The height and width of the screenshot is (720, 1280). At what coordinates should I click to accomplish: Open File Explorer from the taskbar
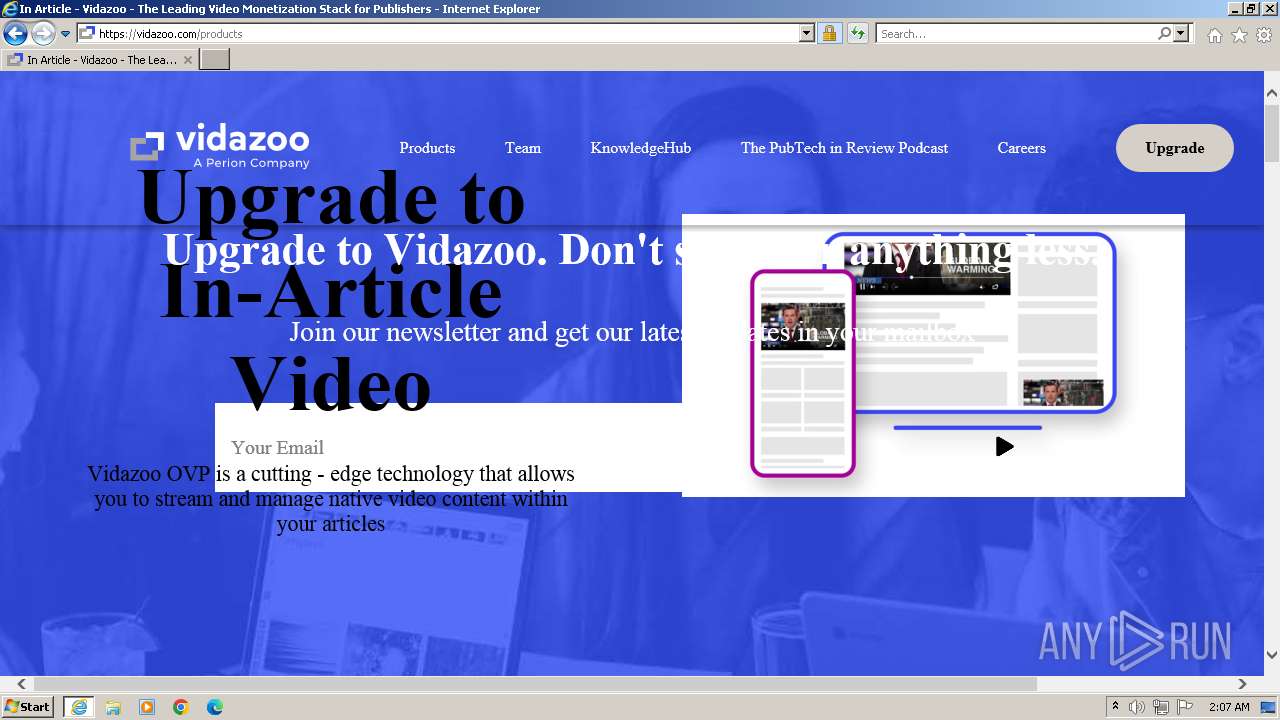coord(113,707)
